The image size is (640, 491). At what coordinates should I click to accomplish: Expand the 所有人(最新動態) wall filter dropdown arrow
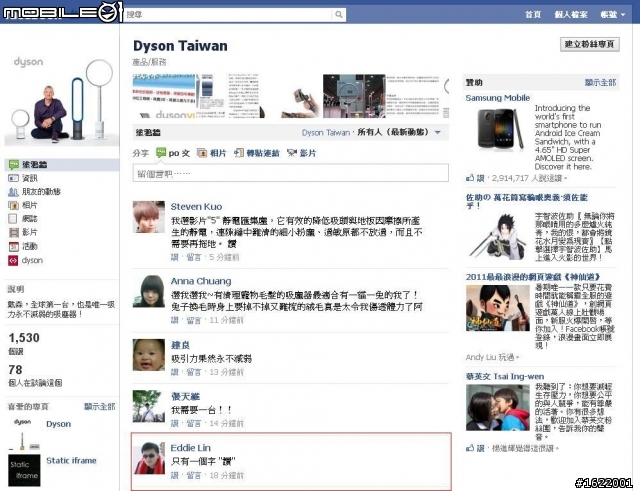point(438,132)
